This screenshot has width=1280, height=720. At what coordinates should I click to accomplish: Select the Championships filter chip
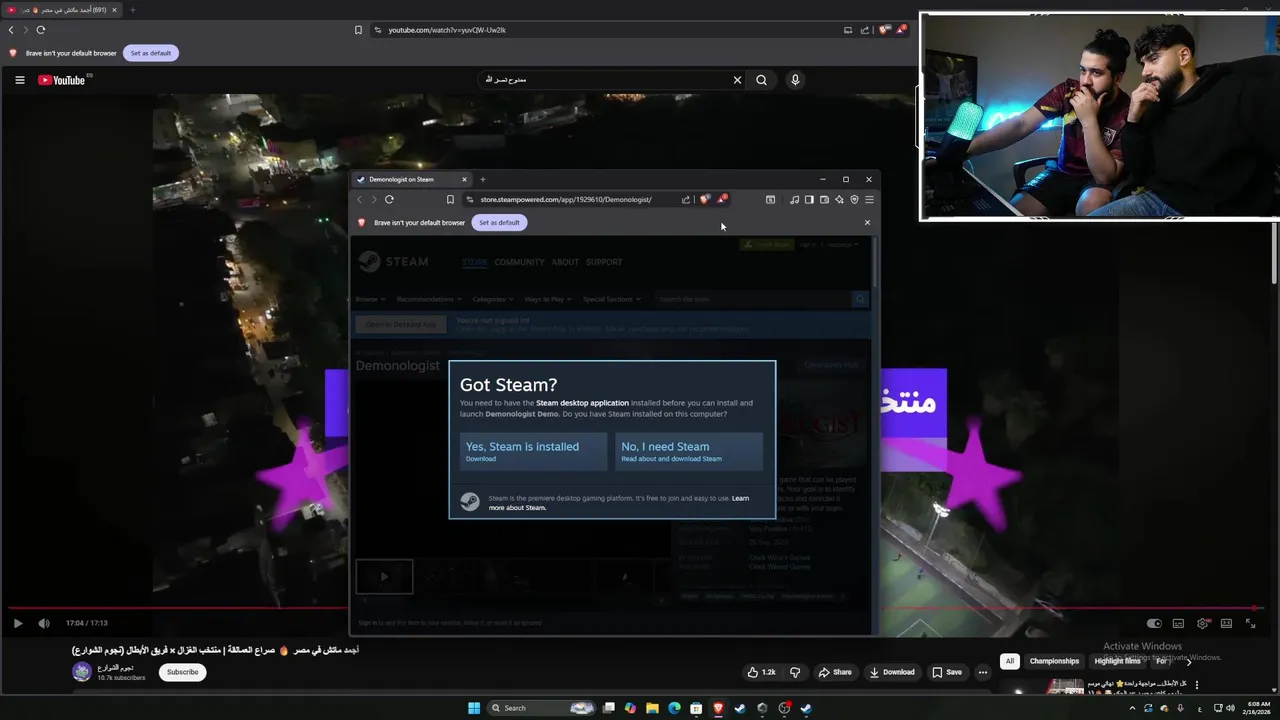click(x=1054, y=661)
